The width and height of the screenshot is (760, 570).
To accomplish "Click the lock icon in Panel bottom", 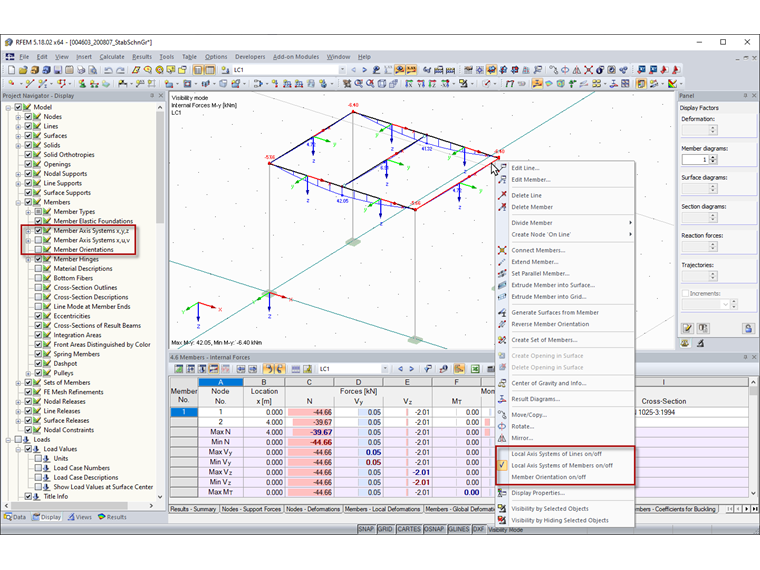I will (x=748, y=328).
